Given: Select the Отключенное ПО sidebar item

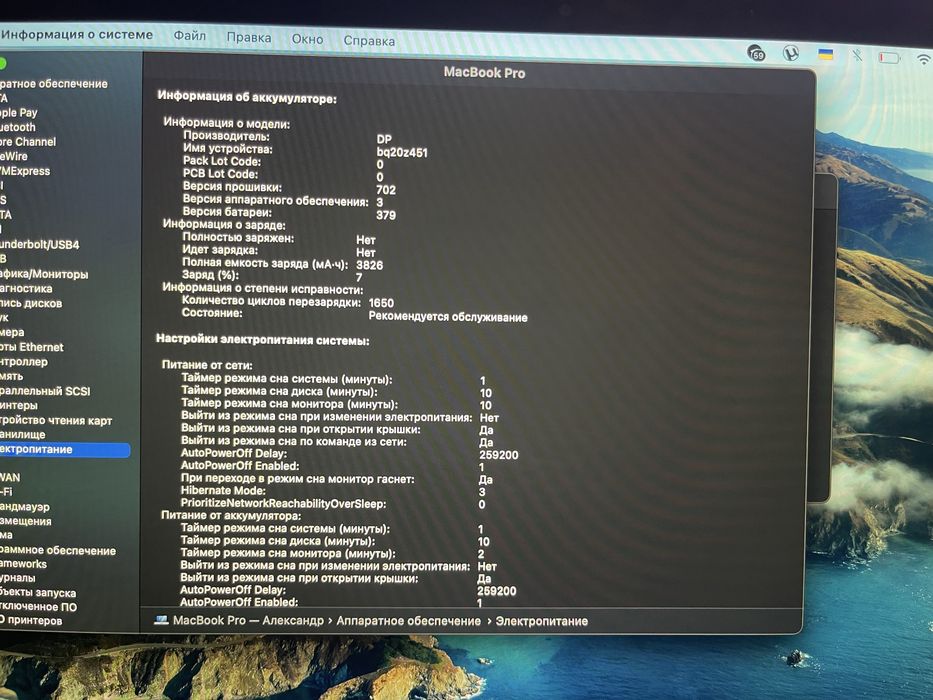Looking at the screenshot, I should coord(39,607).
